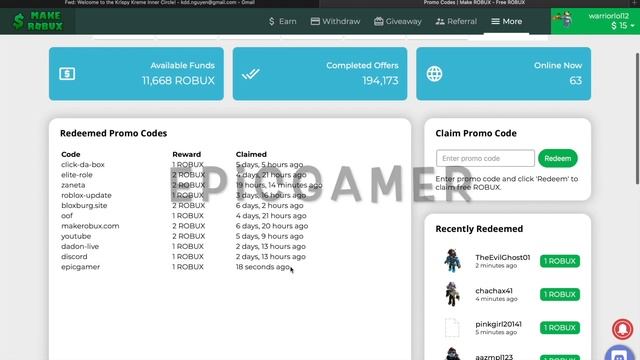Image resolution: width=640 pixels, height=360 pixels.
Task: Switch to the Gmail browser tab
Action: click(x=160, y=3)
